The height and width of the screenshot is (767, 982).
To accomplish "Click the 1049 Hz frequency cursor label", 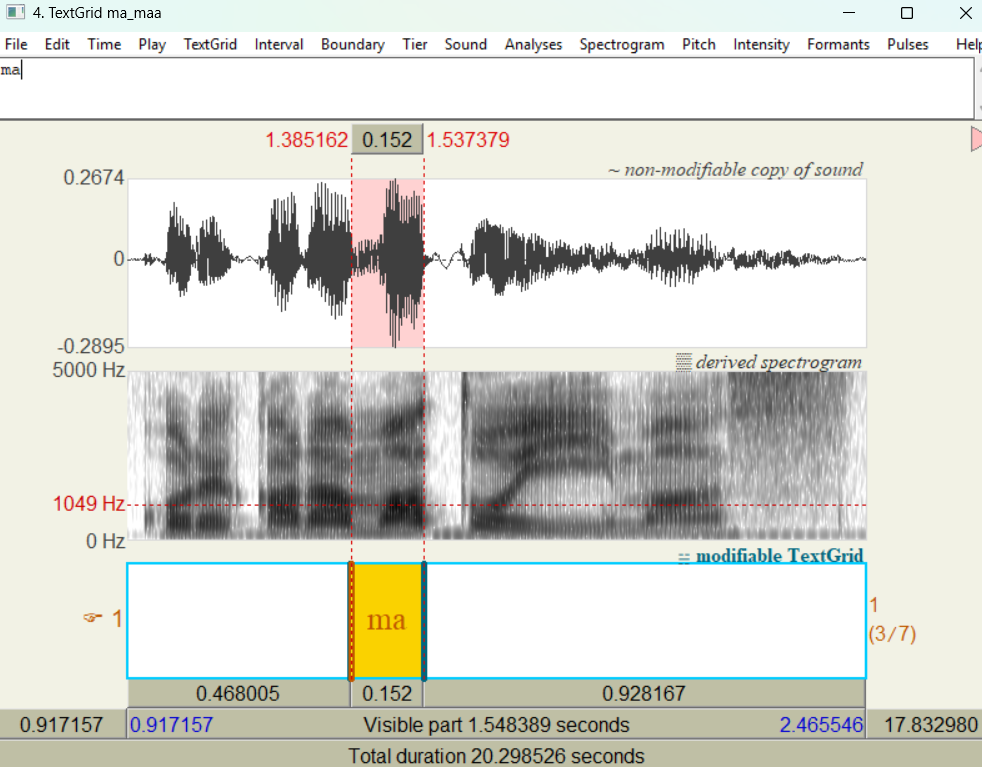I will point(89,503).
